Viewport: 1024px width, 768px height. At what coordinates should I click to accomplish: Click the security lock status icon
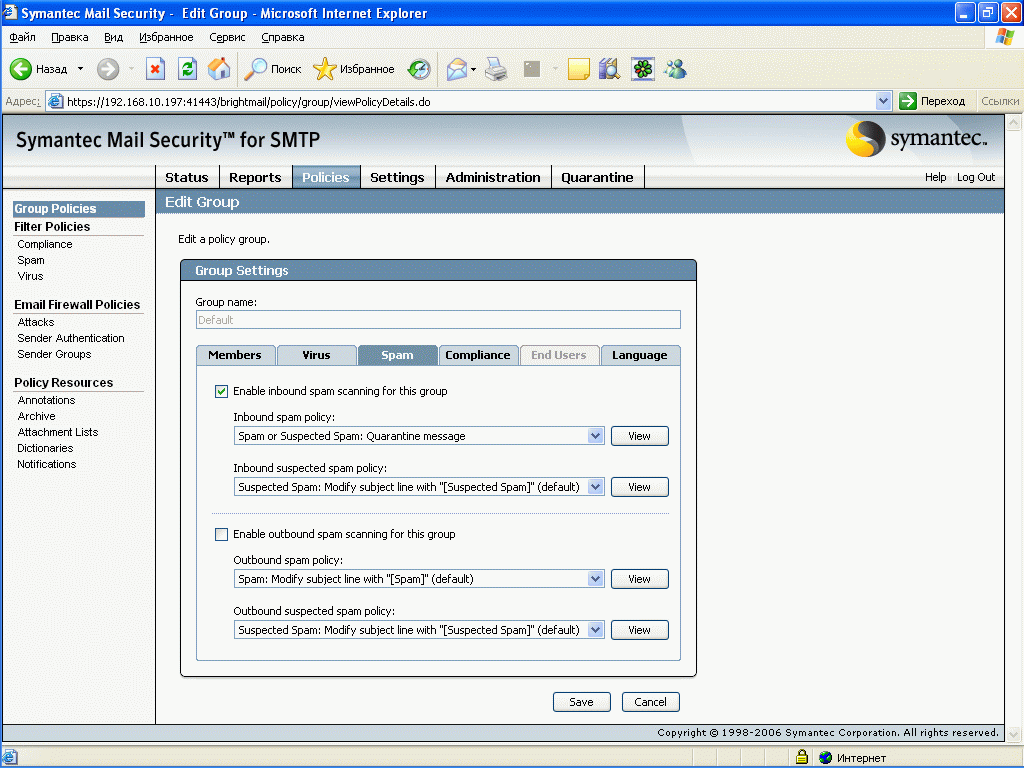802,757
